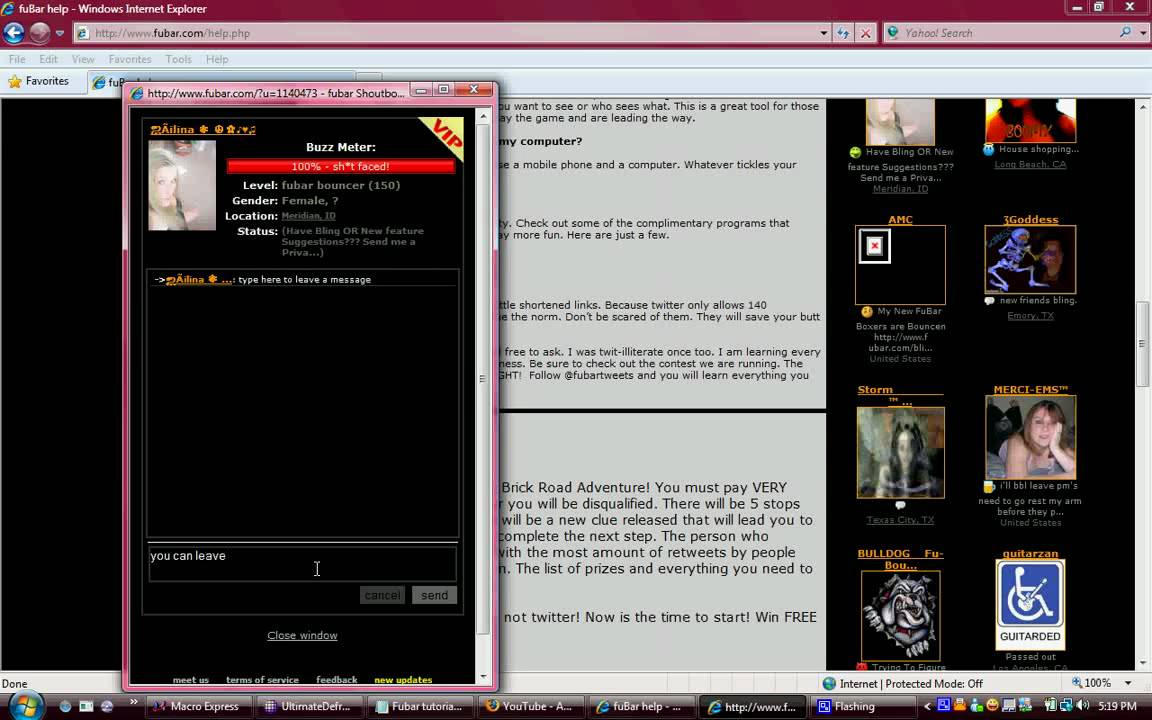Expand quick launch overflow chevron

133,702
